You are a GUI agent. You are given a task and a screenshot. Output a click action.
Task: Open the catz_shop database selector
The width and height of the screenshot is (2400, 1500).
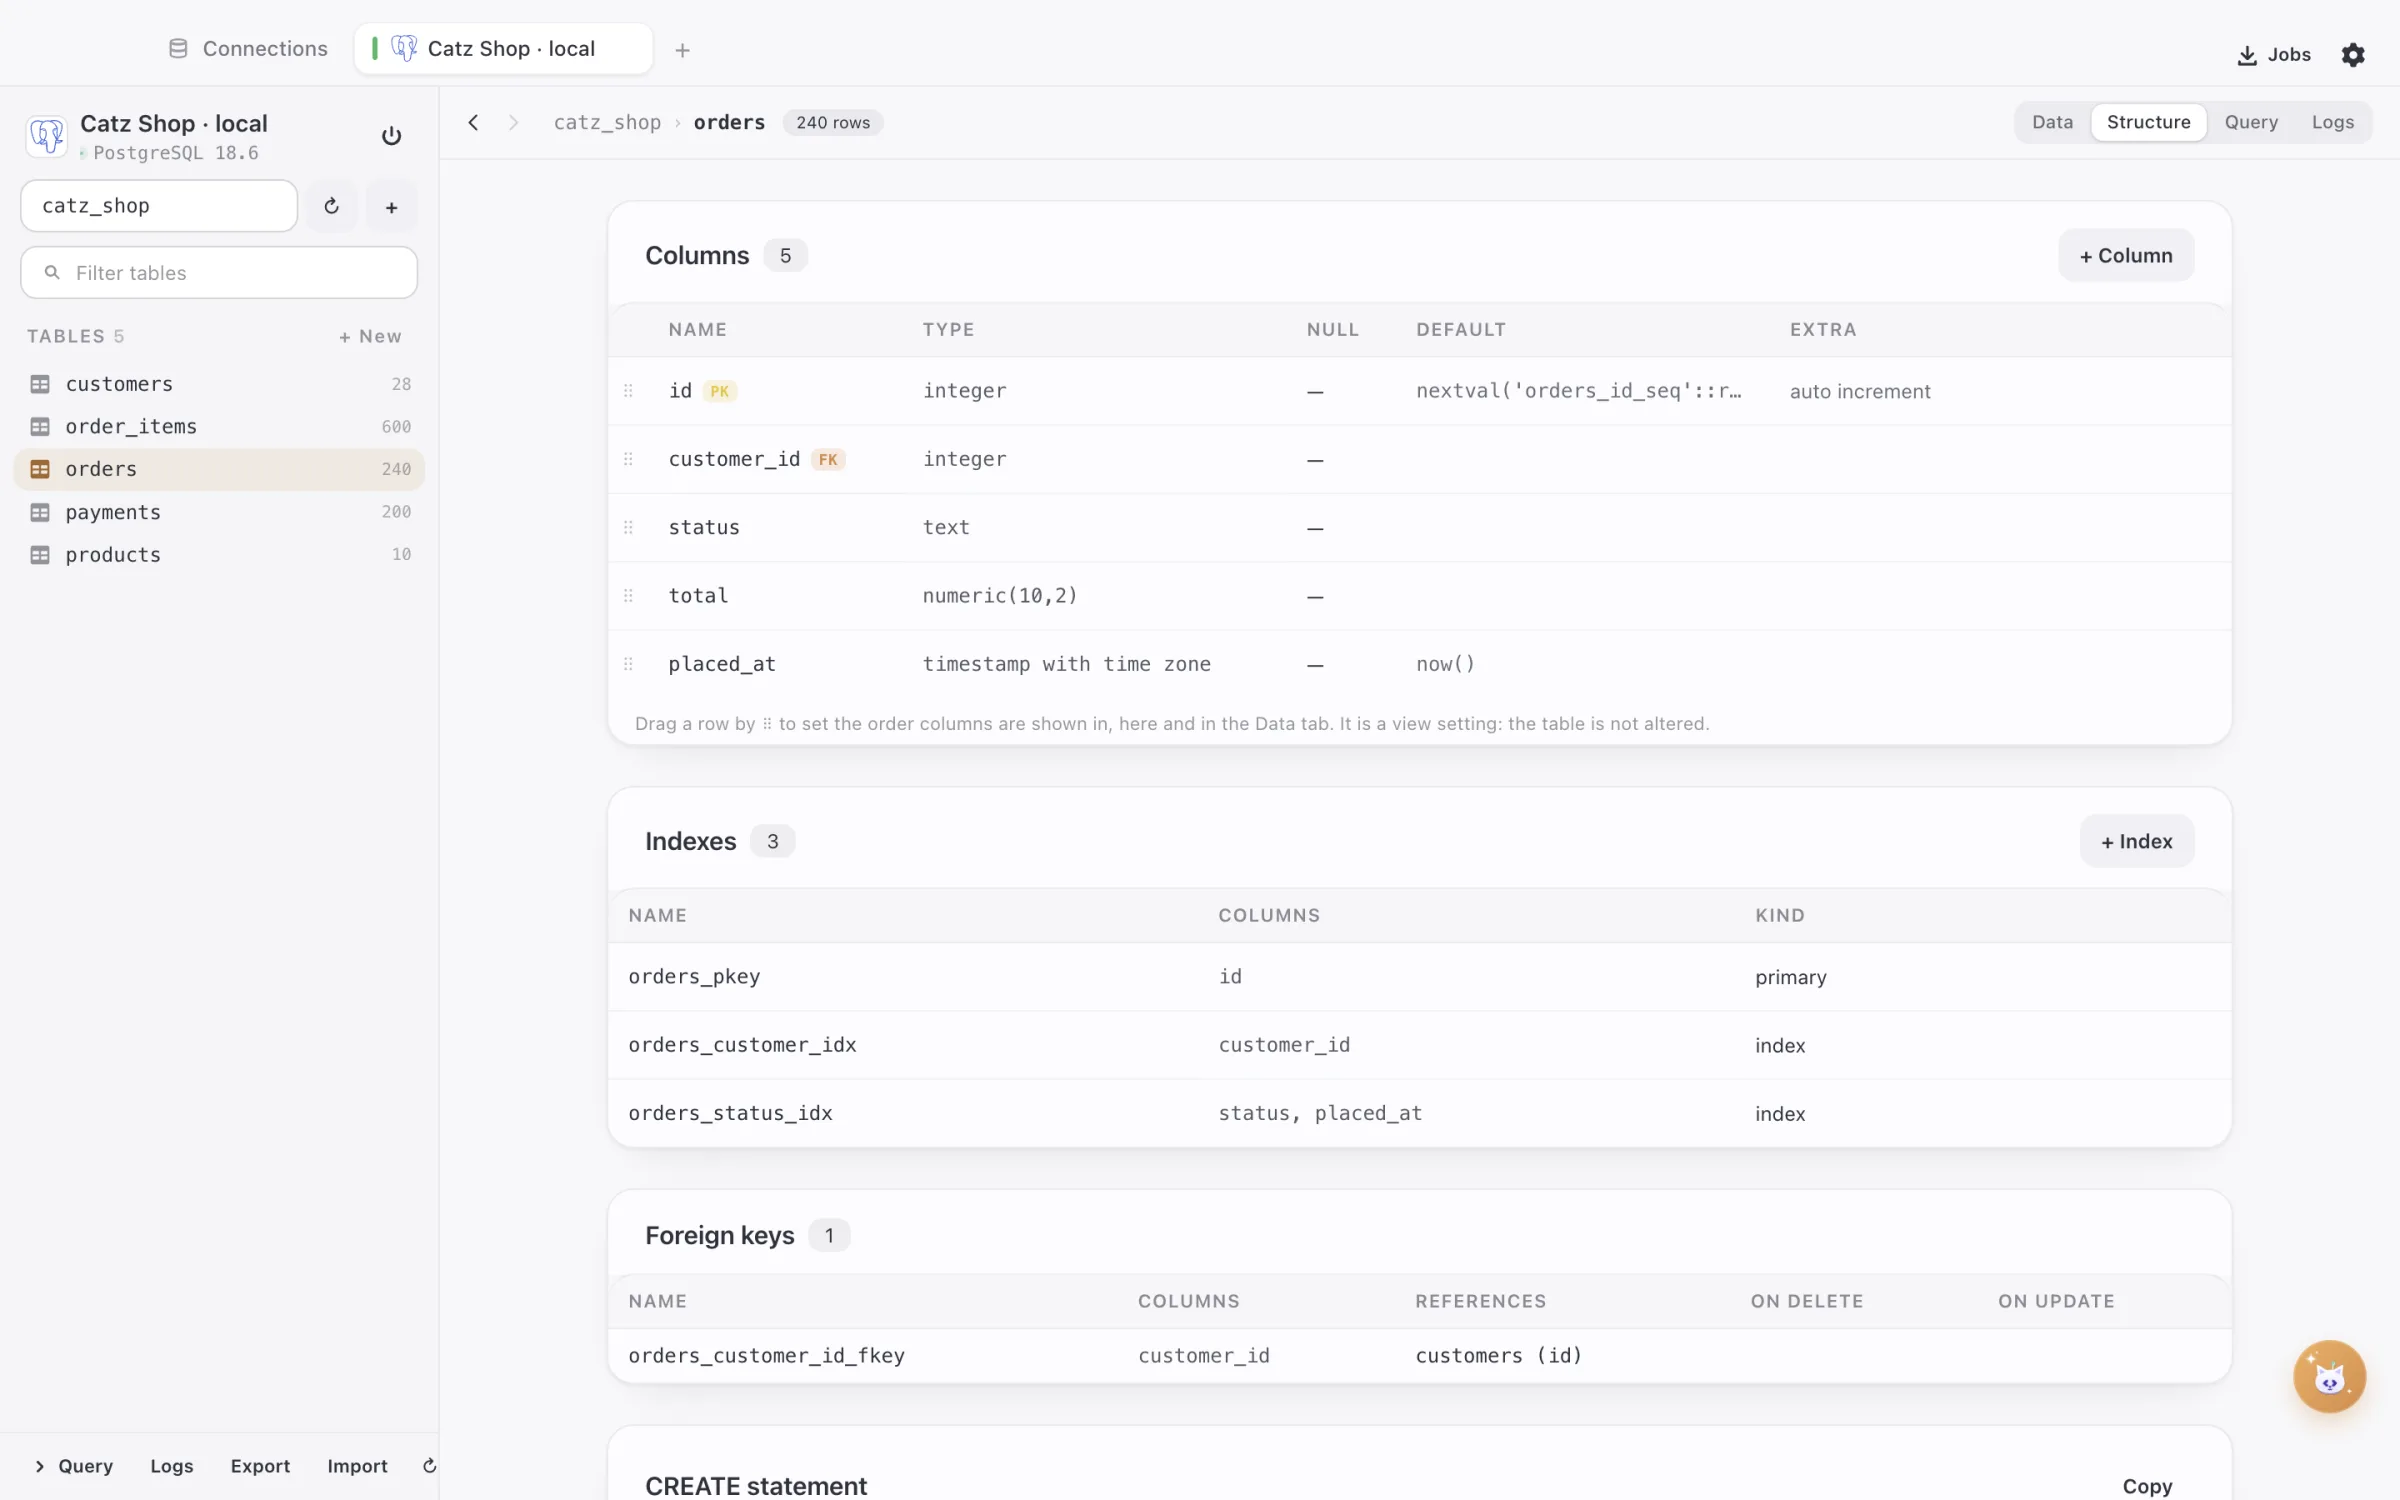coord(159,206)
